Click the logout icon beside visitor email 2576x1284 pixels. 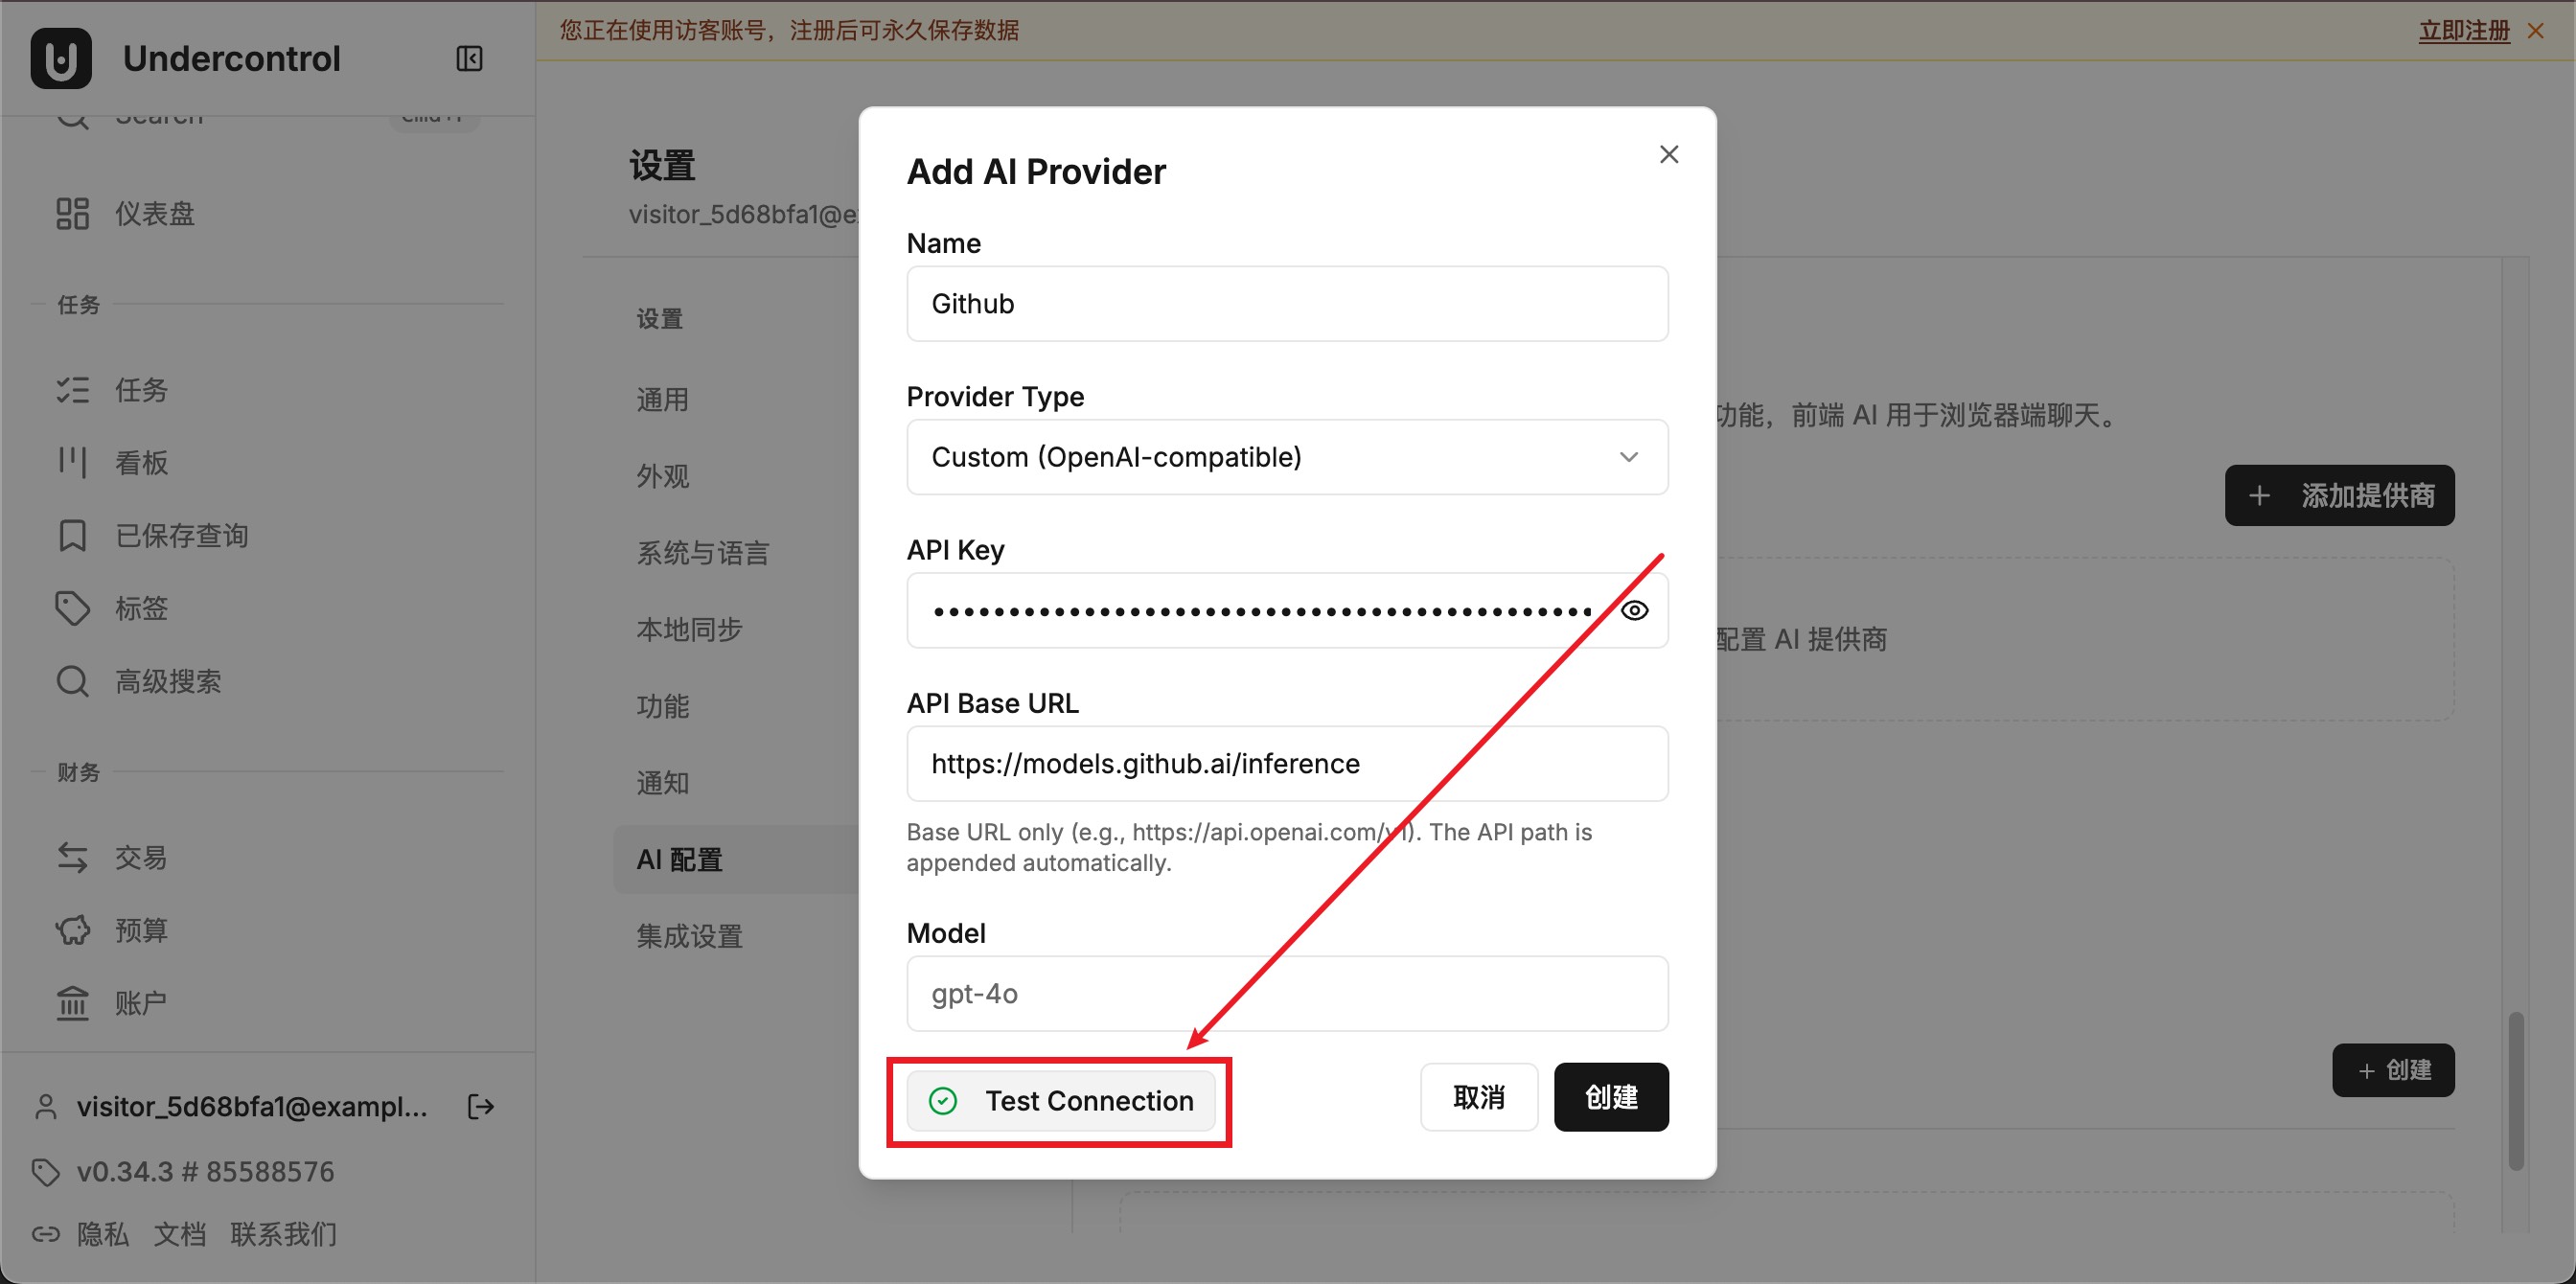[x=481, y=1106]
